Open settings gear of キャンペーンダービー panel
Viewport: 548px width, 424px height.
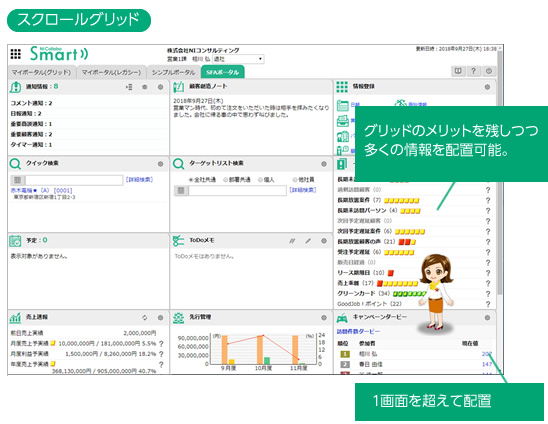point(487,317)
